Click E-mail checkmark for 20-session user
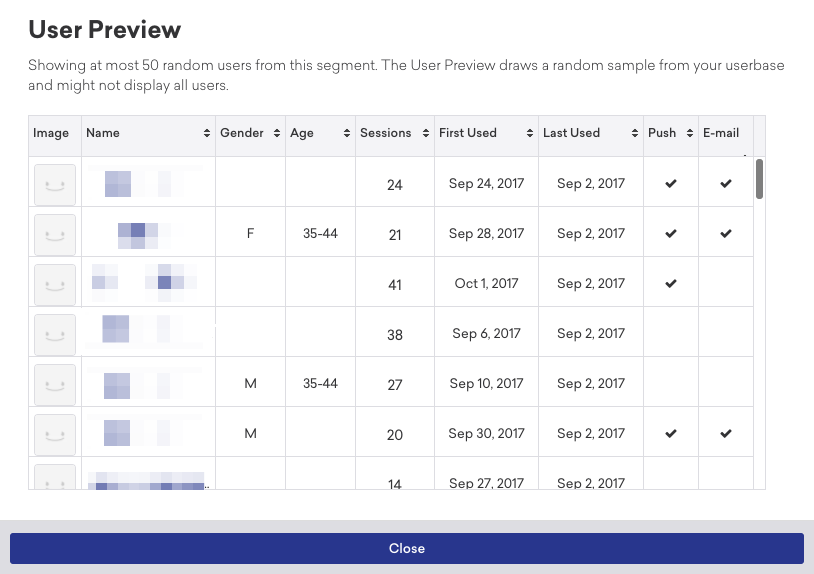The width and height of the screenshot is (814, 574). pyautogui.click(x=726, y=433)
